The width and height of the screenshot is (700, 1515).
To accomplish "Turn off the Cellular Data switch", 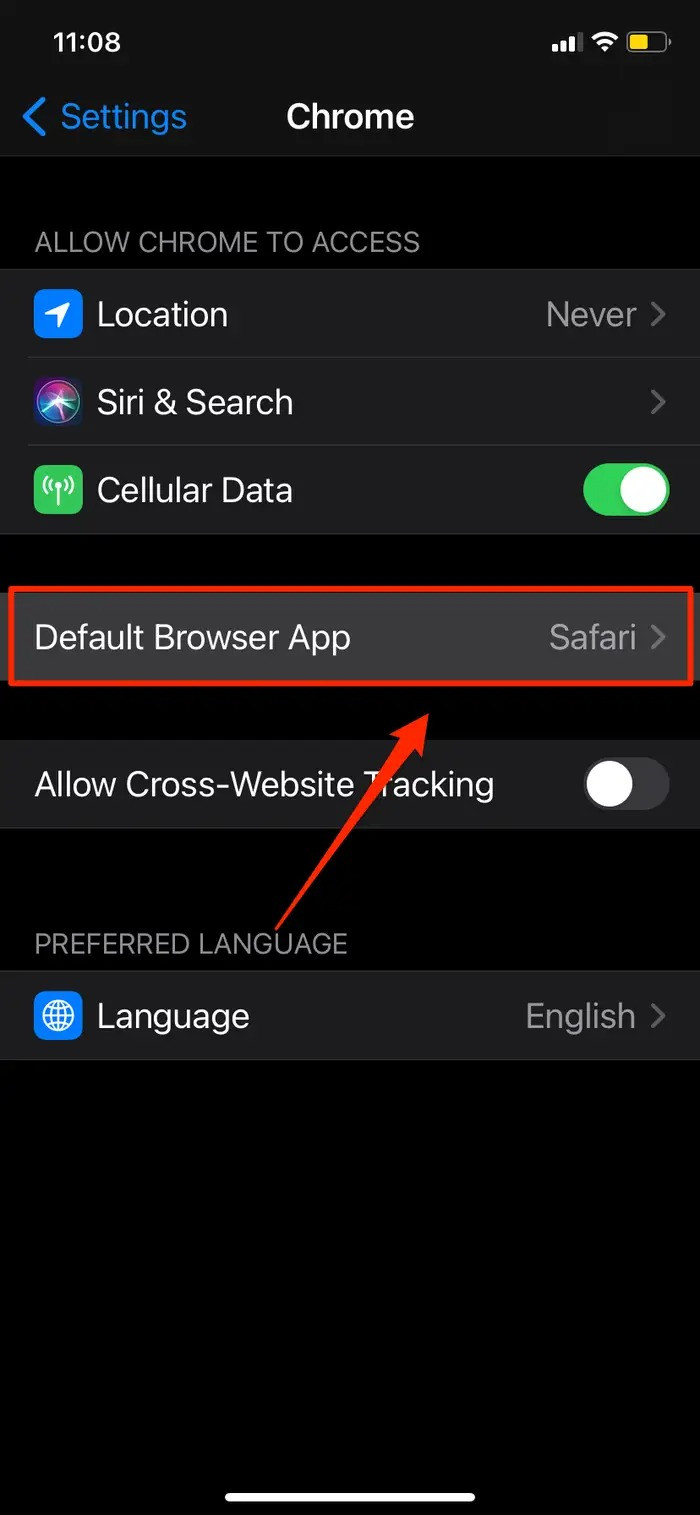I will [x=626, y=490].
